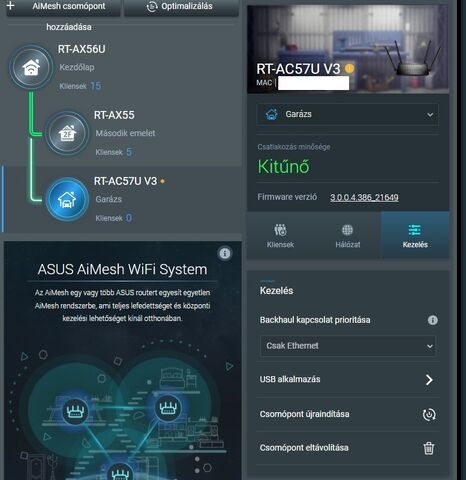The image size is (466, 480).
Task: Click the orange warning icon beside RT-AC57U V3 title
Action: [349, 68]
